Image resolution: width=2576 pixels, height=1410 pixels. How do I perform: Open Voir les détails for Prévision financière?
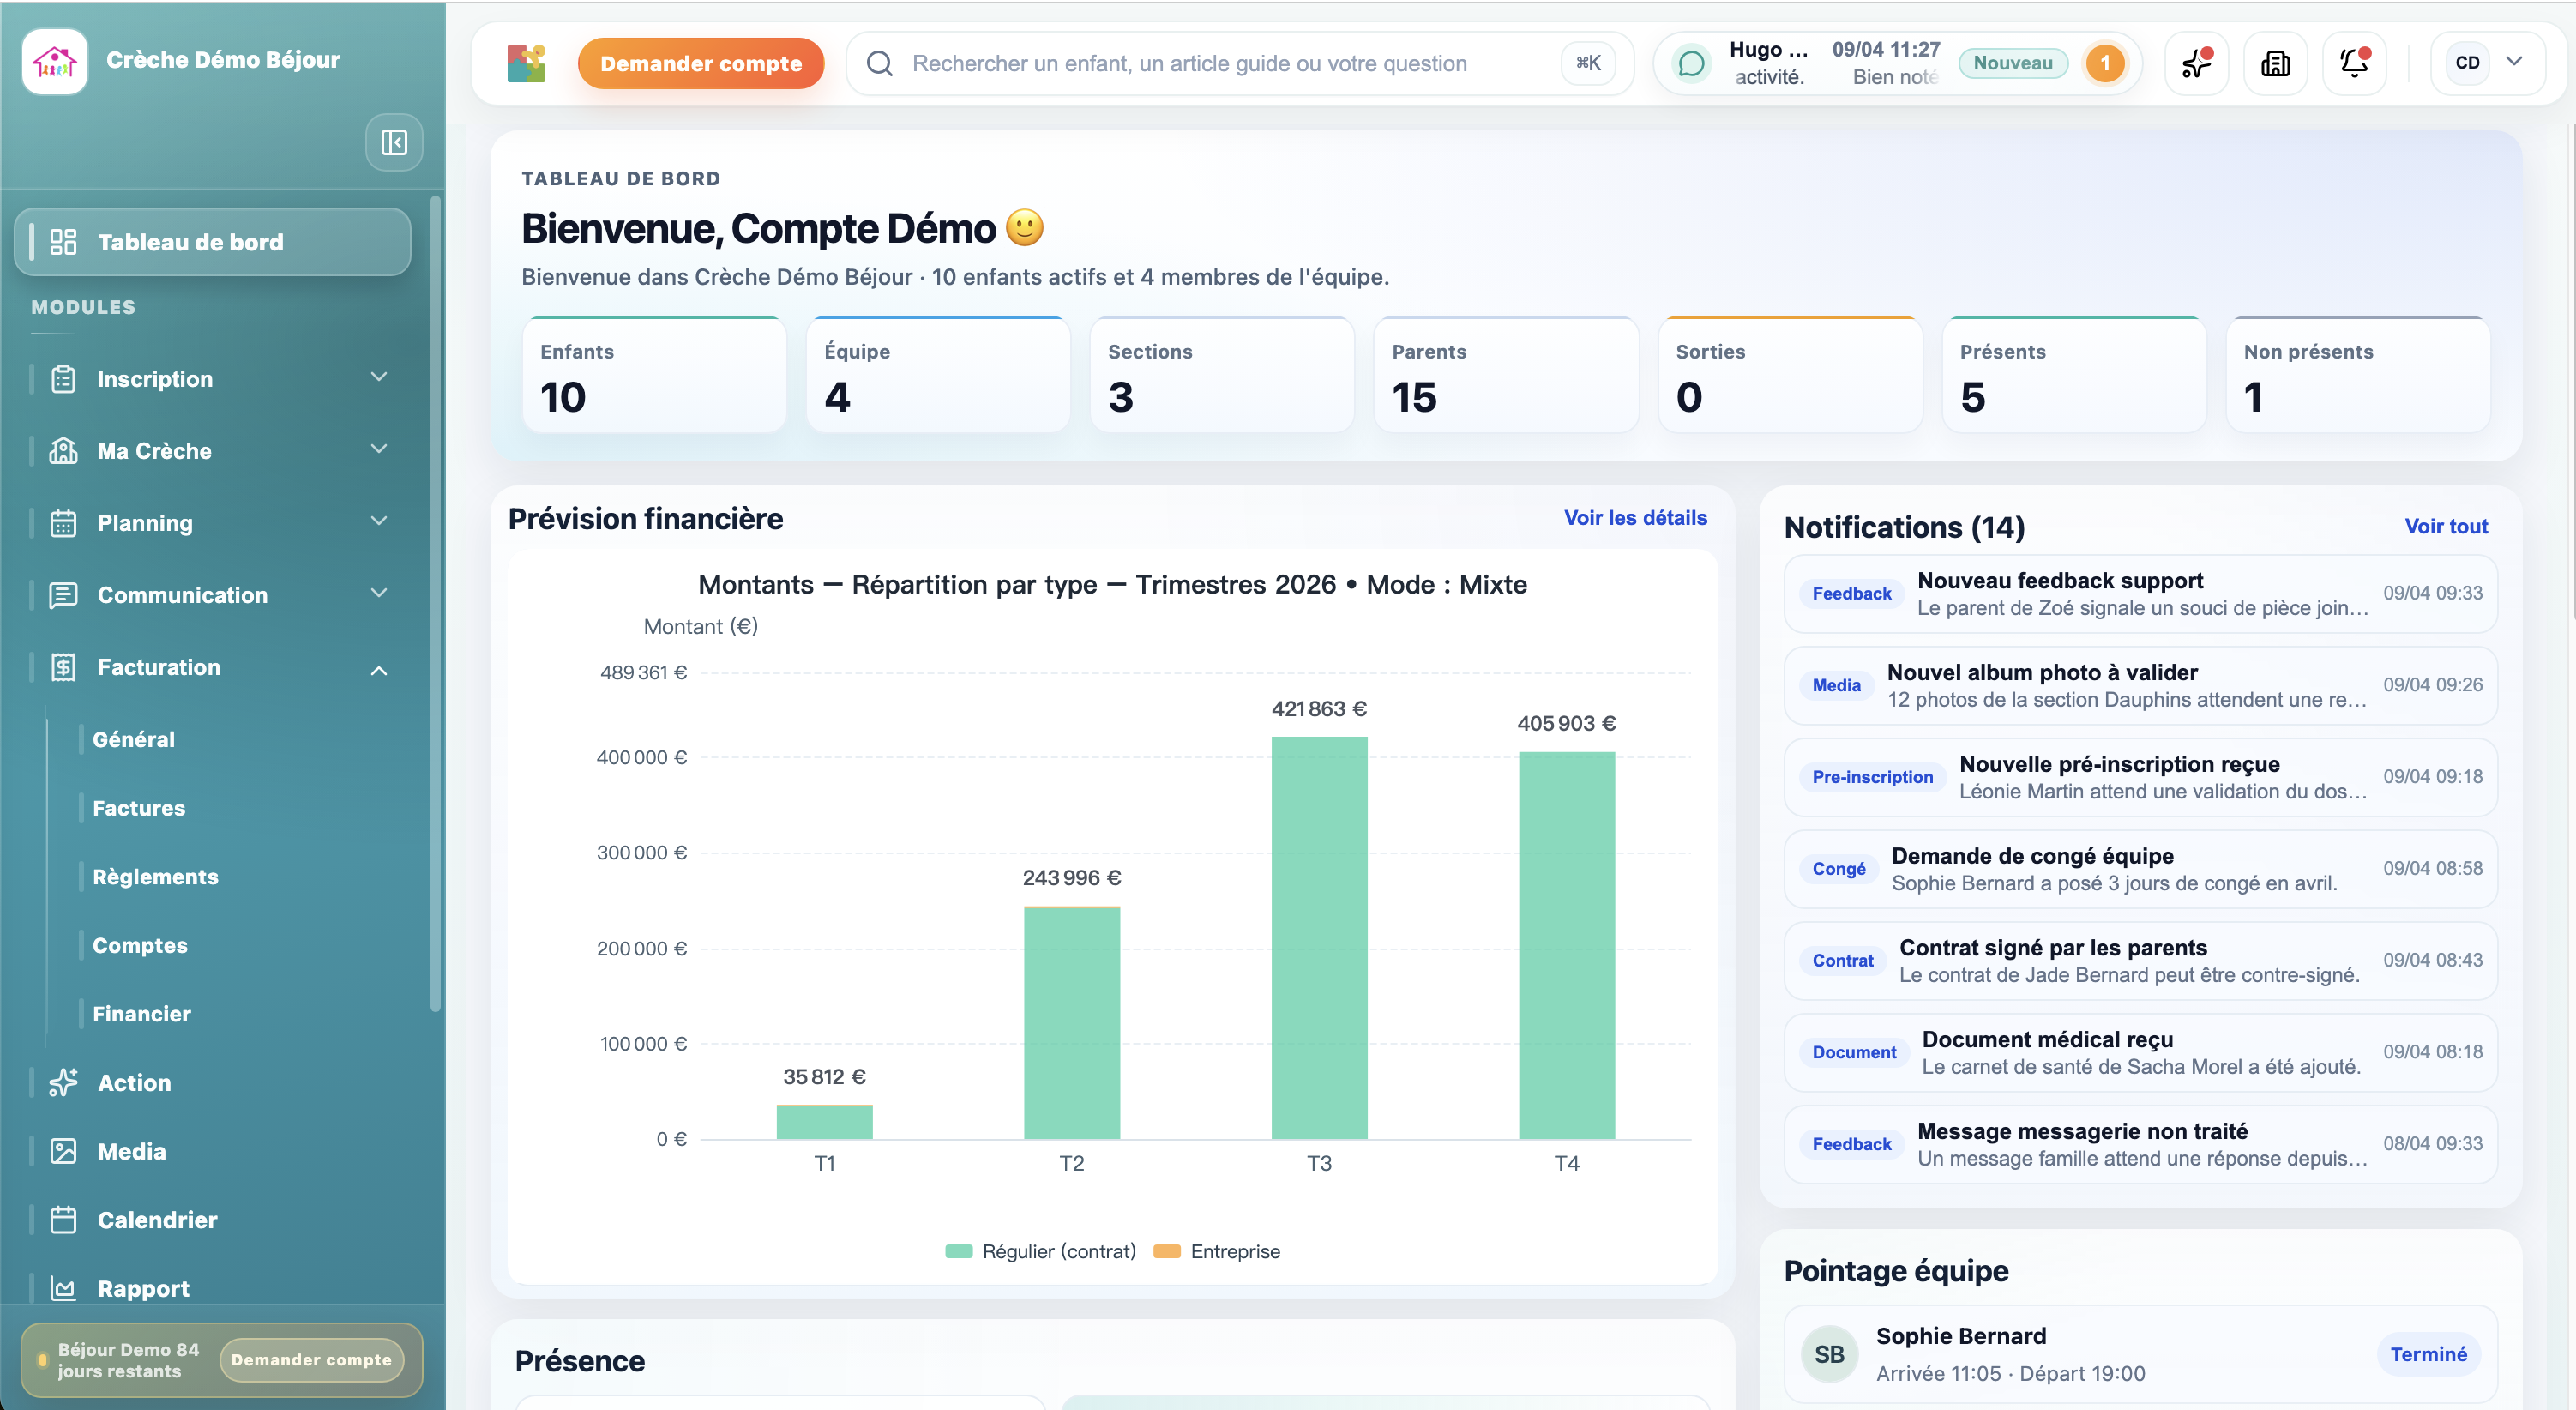click(1634, 518)
